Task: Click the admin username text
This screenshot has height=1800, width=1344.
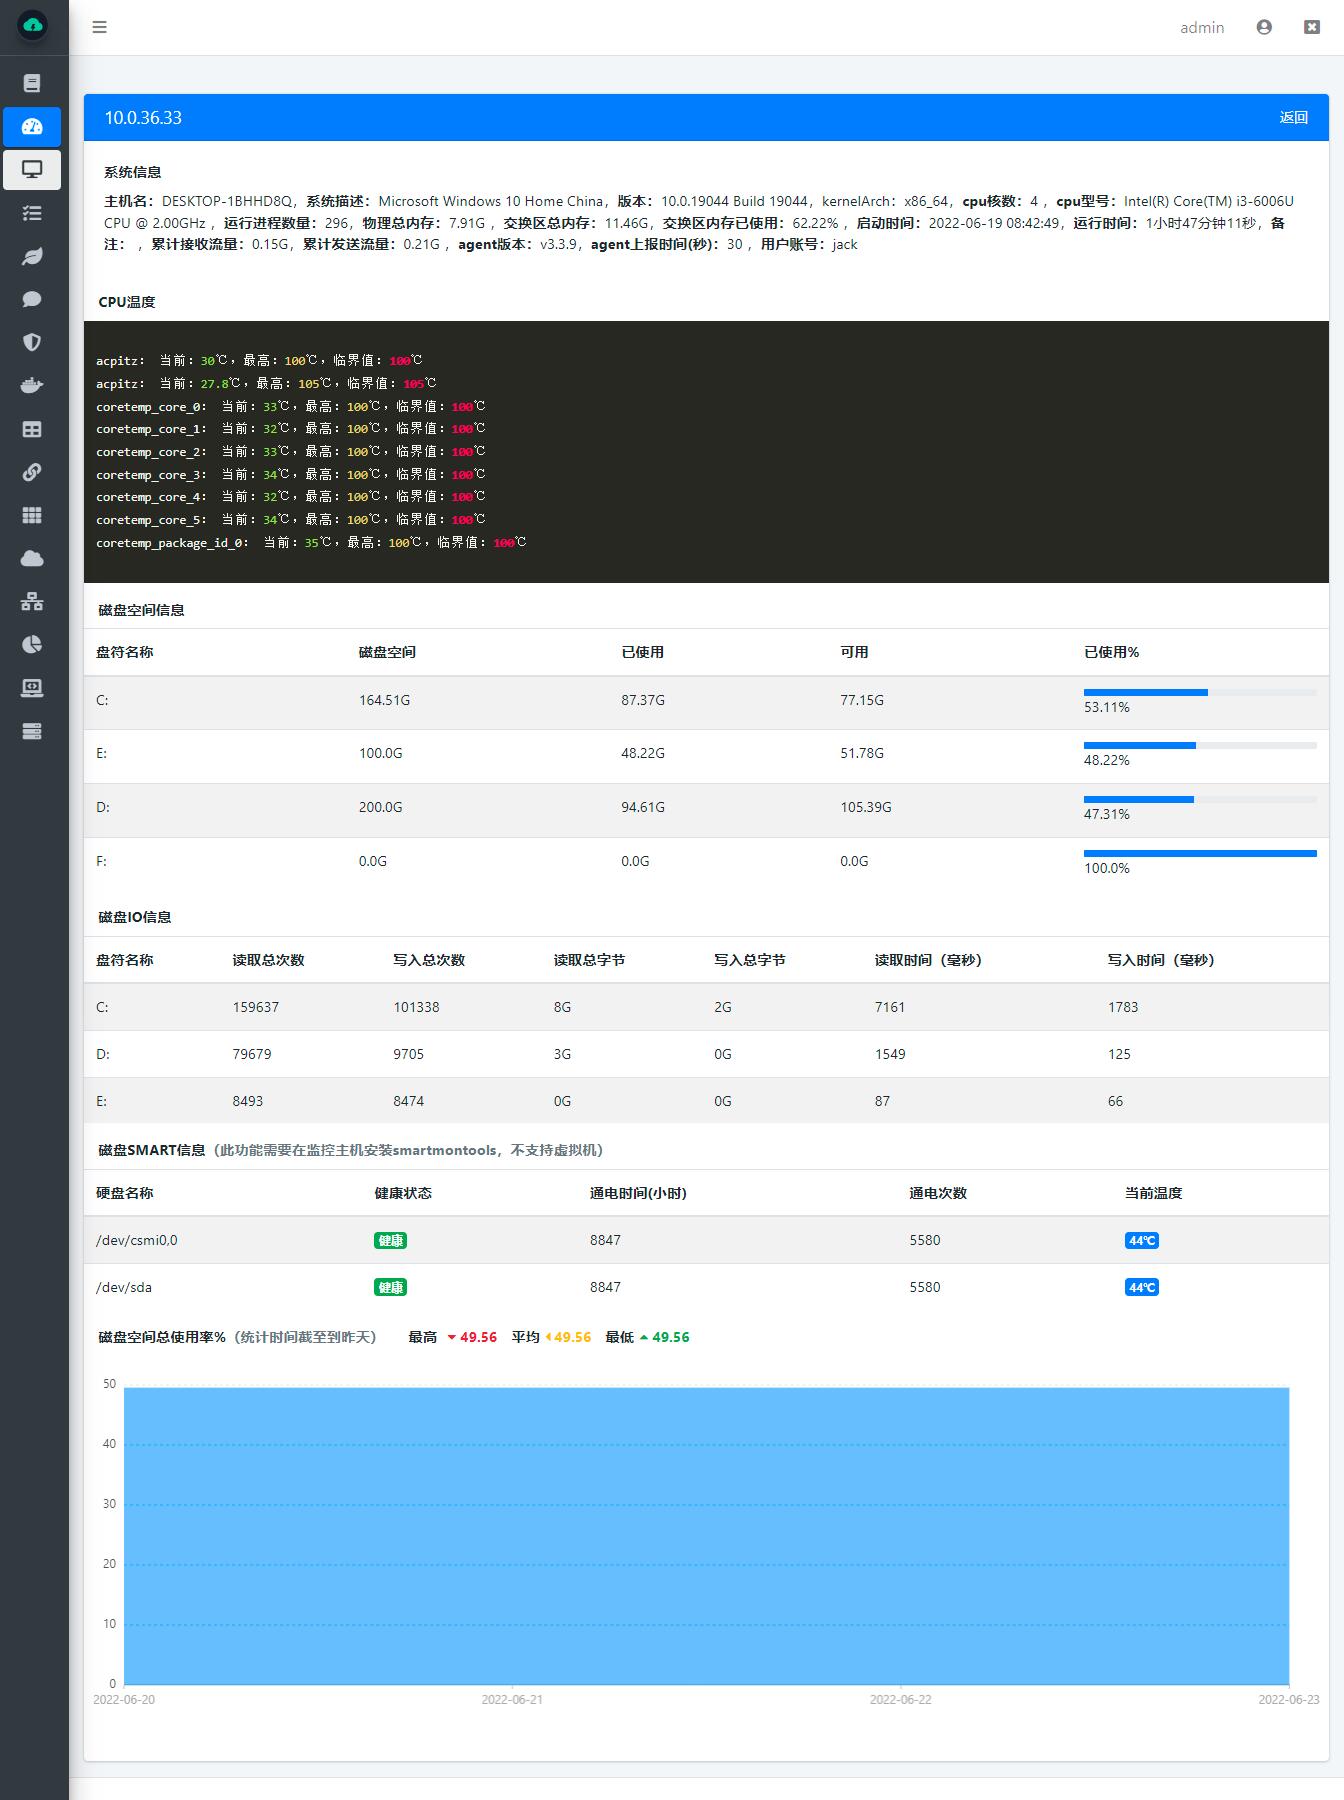Action: (1202, 27)
